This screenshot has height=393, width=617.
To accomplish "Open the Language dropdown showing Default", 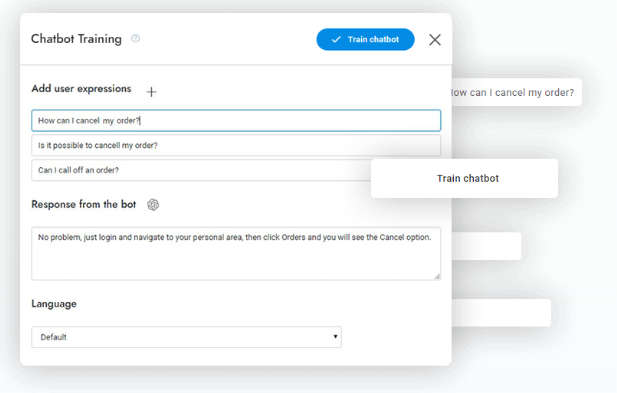I will 187,337.
